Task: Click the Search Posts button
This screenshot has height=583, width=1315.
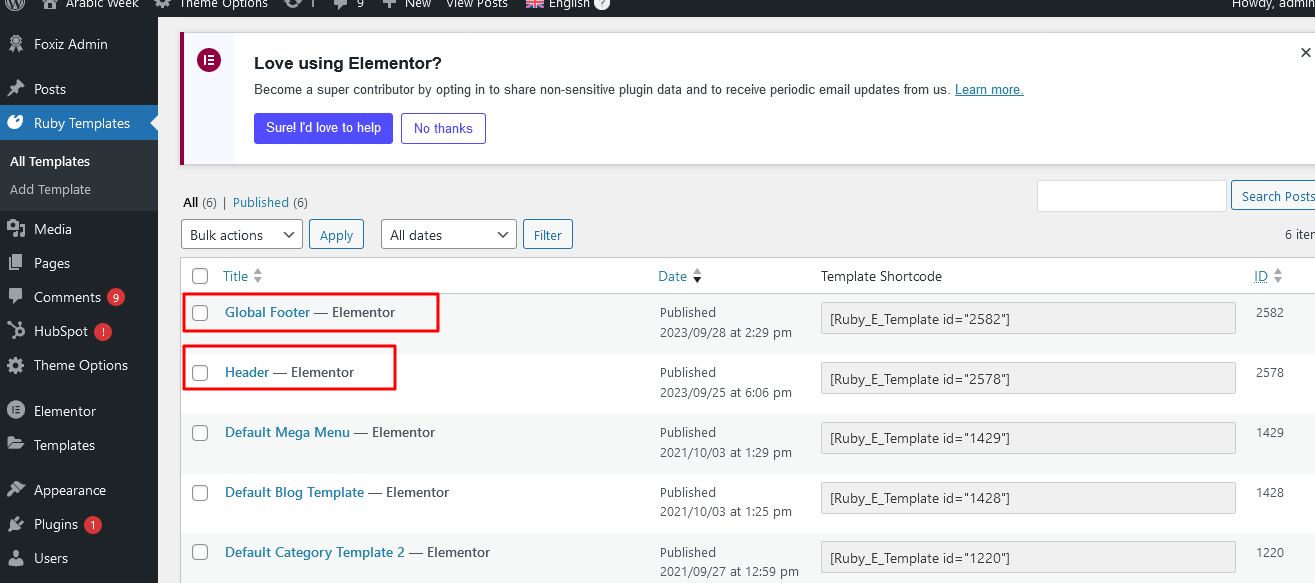Action: (x=1273, y=196)
